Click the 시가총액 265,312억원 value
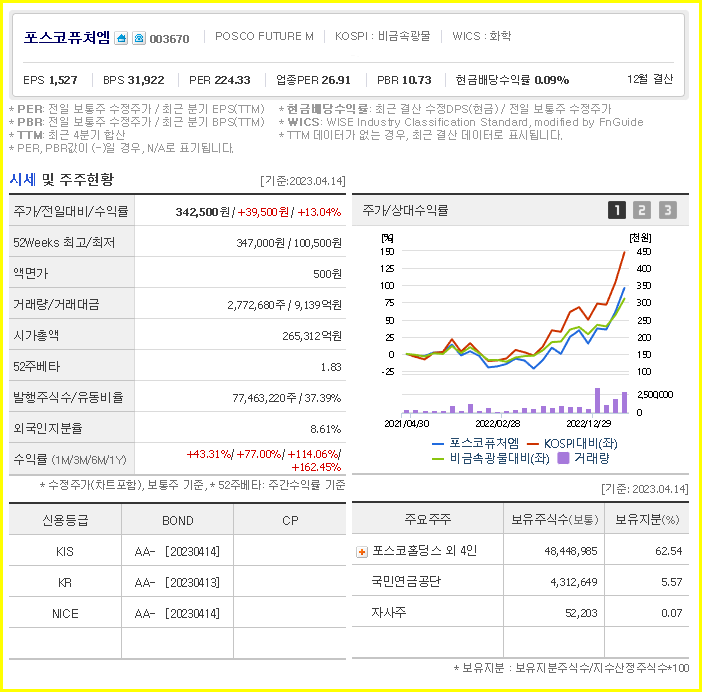Viewport: 702px width, 692px height. (312, 336)
